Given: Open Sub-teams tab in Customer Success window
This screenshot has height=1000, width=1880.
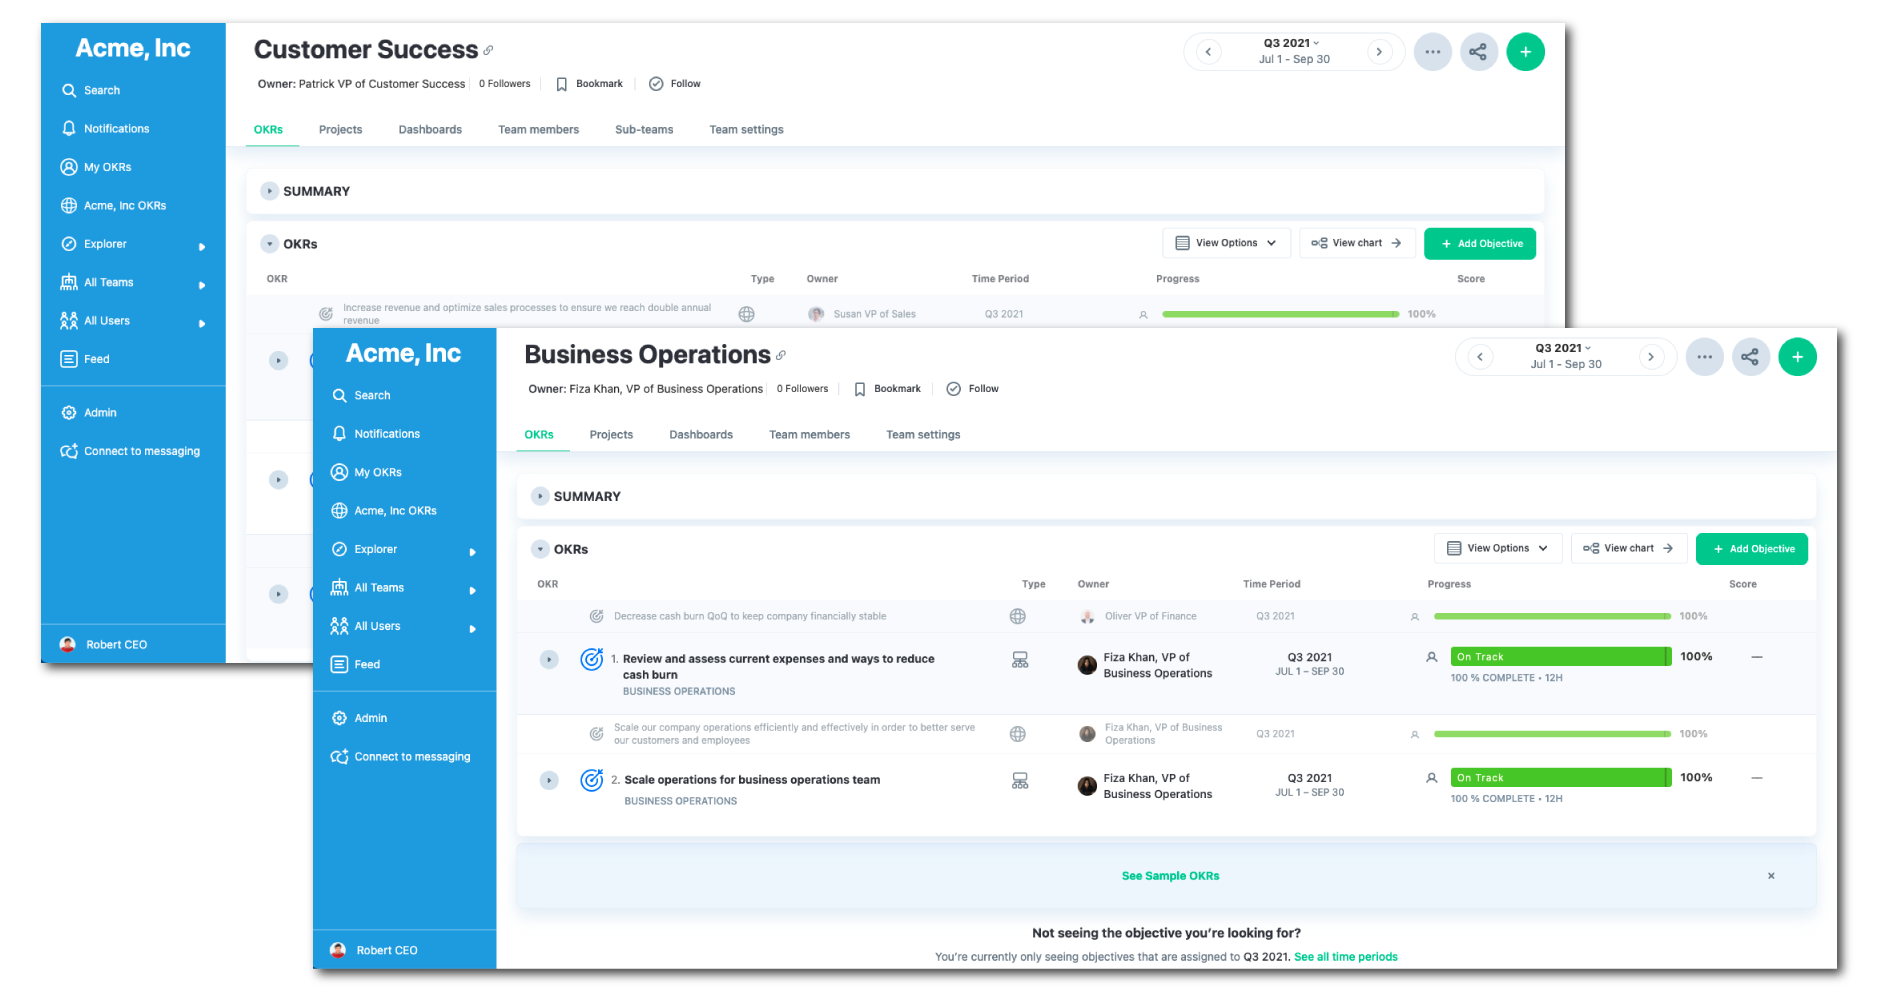Looking at the screenshot, I should pos(644,130).
